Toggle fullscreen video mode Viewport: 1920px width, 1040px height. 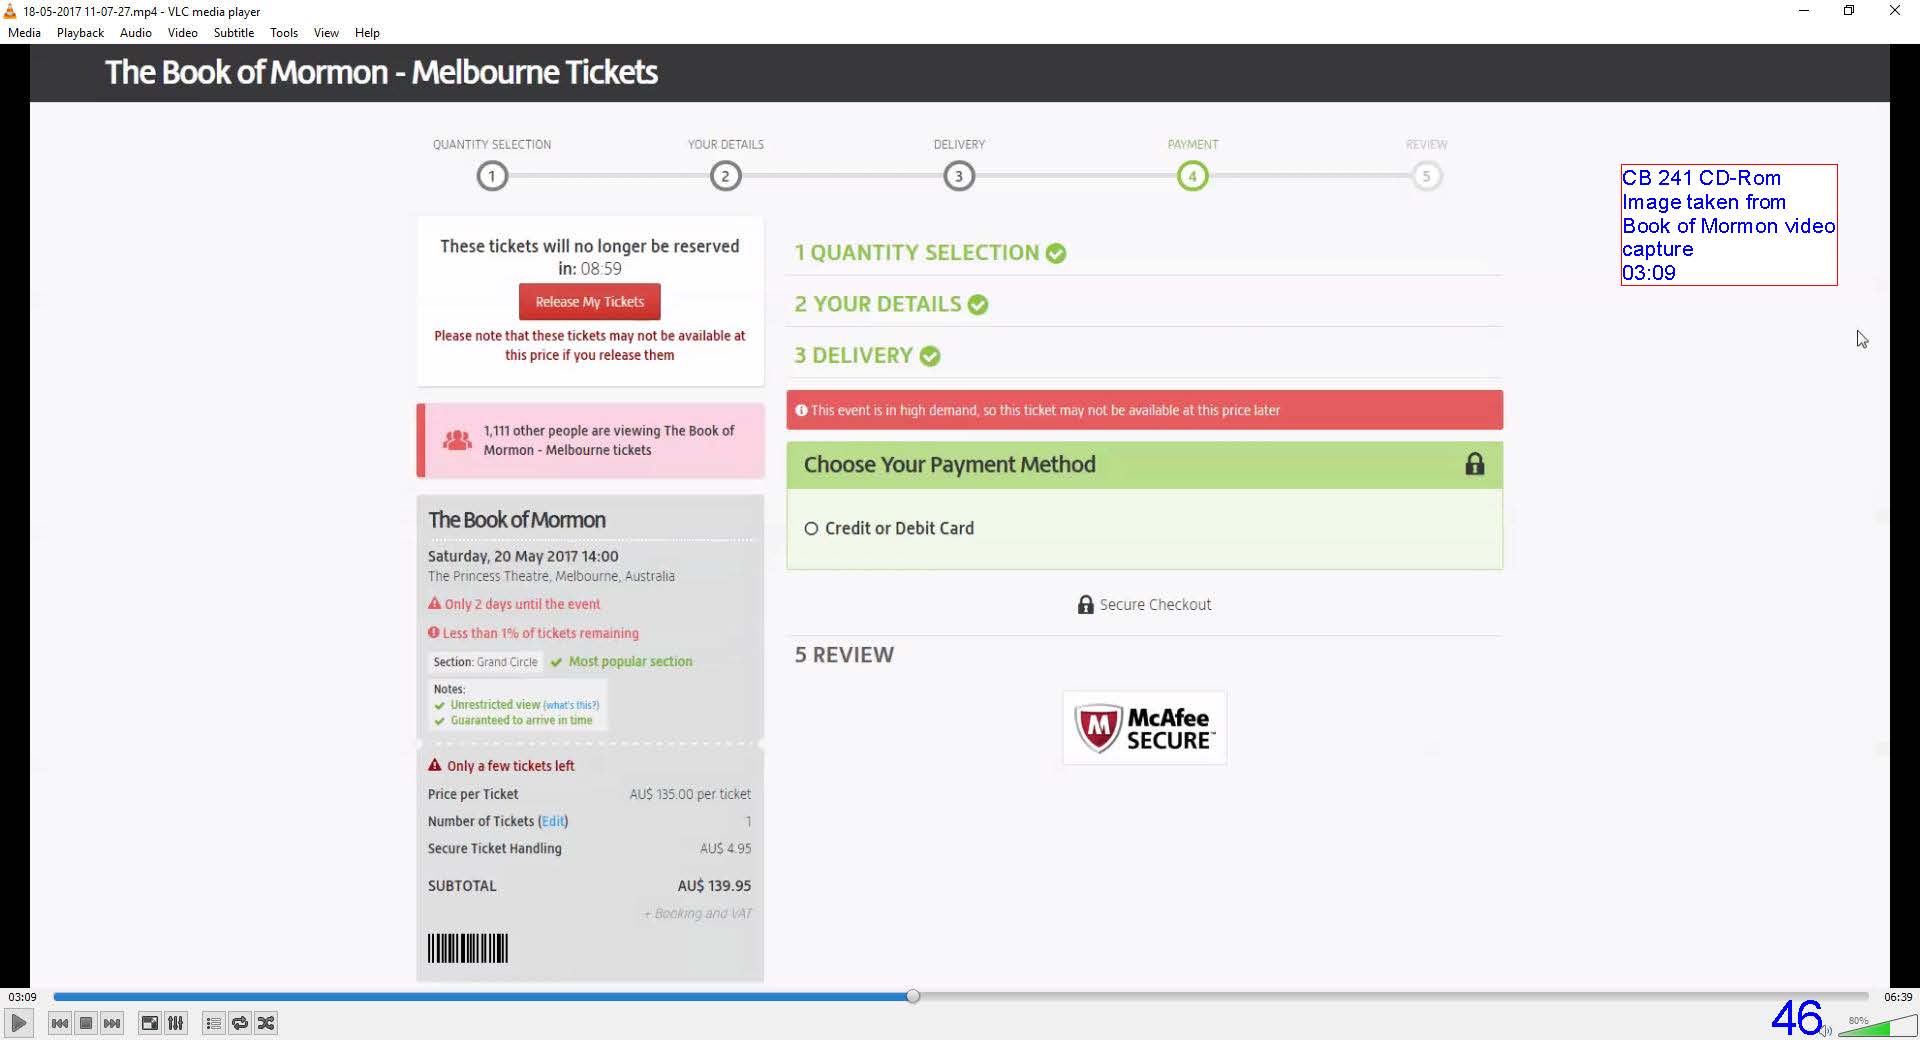[x=149, y=1023]
